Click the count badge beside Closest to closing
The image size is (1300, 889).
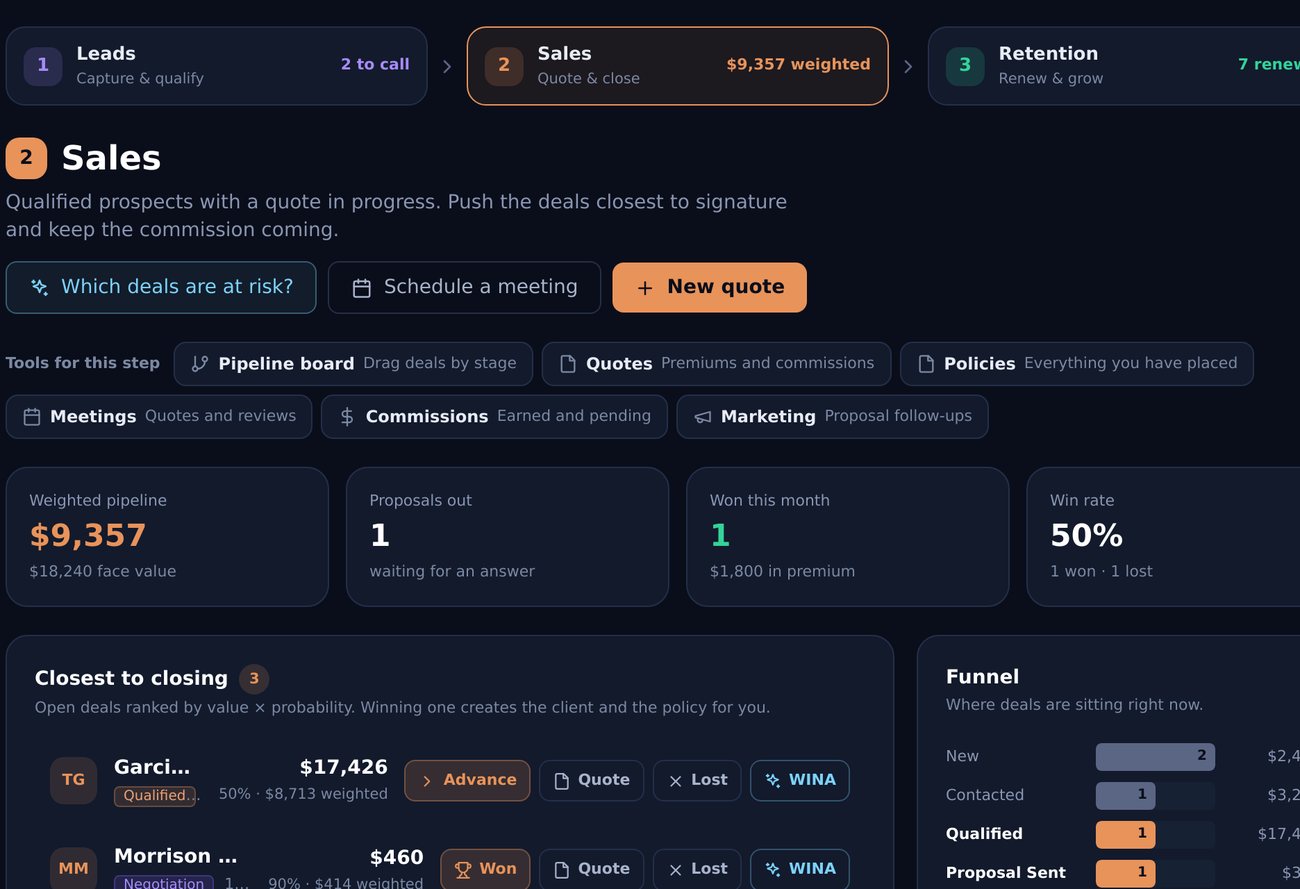click(x=254, y=679)
